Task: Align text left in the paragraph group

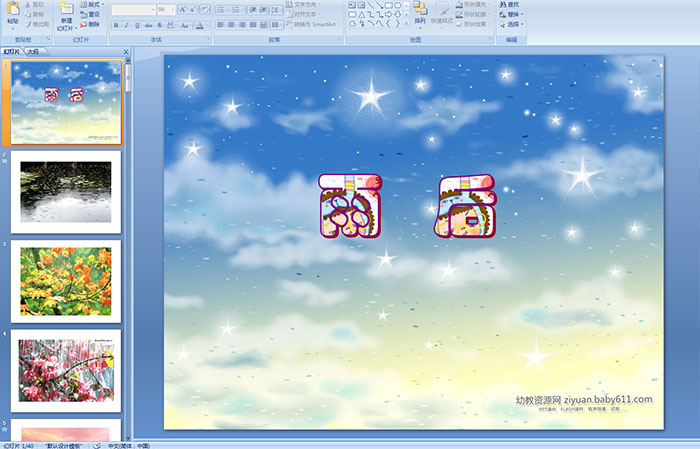Action: coord(221,25)
